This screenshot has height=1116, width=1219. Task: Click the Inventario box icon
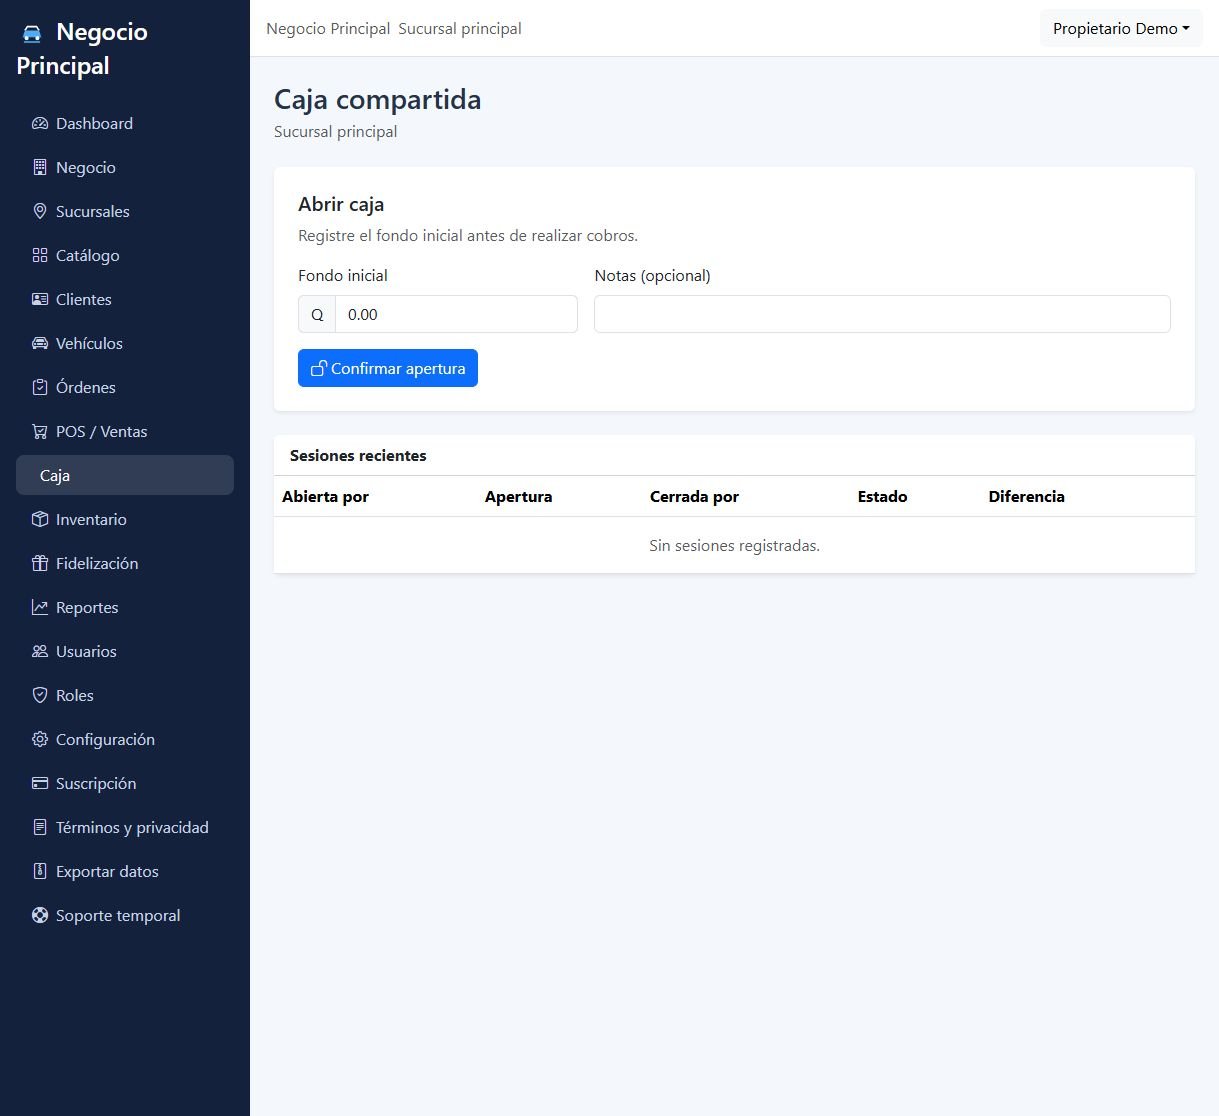point(40,520)
